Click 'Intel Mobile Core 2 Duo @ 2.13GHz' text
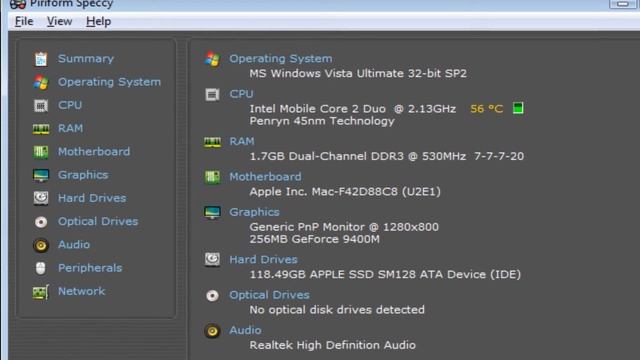 (353, 109)
